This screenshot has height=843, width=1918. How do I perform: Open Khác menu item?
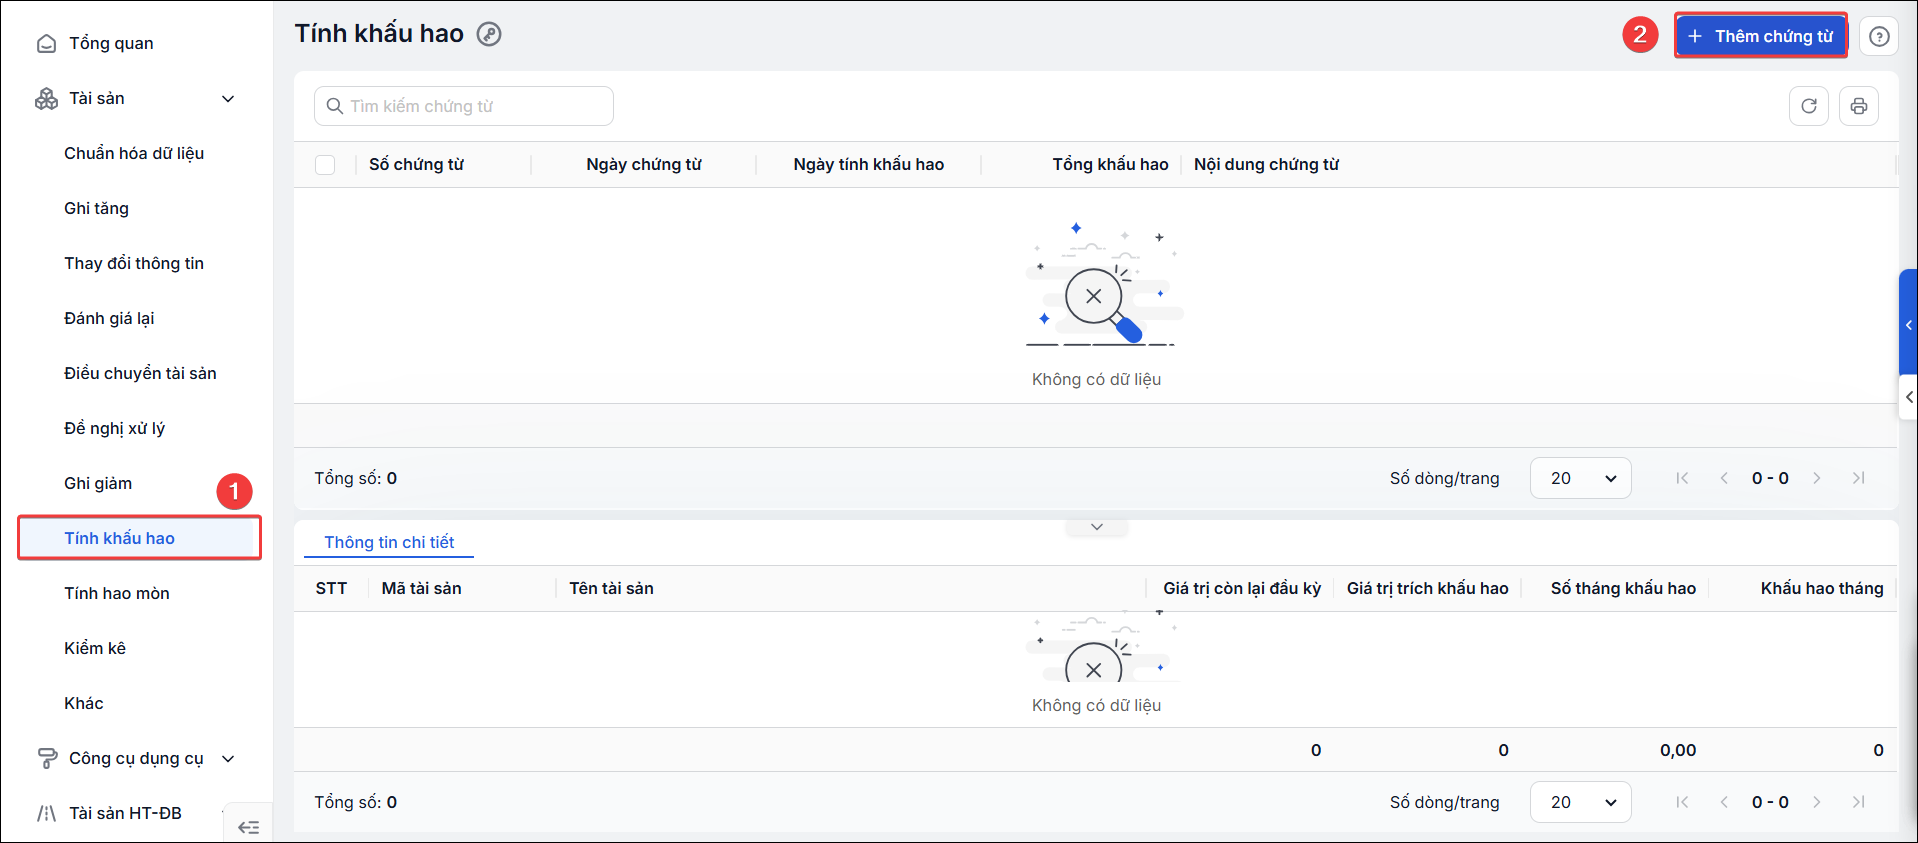coord(84,703)
